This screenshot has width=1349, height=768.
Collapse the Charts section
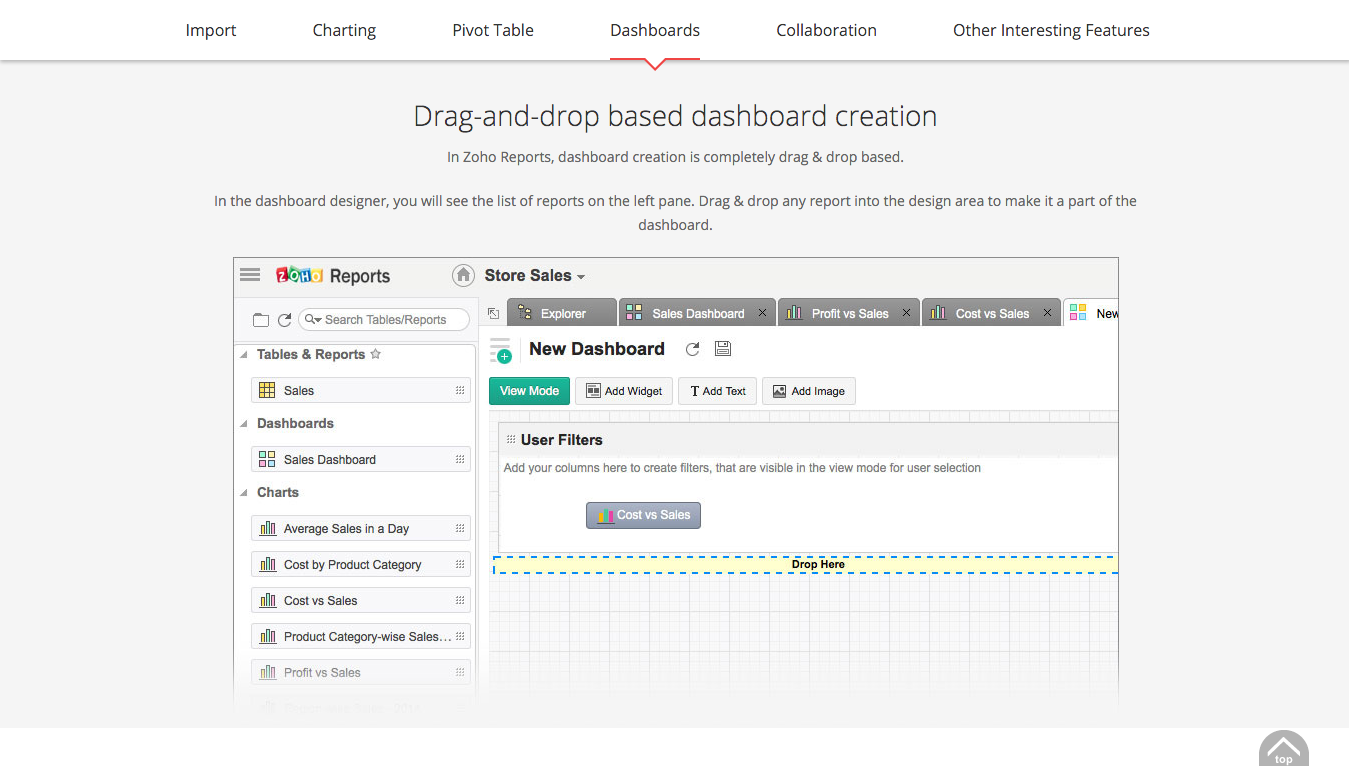tap(244, 493)
